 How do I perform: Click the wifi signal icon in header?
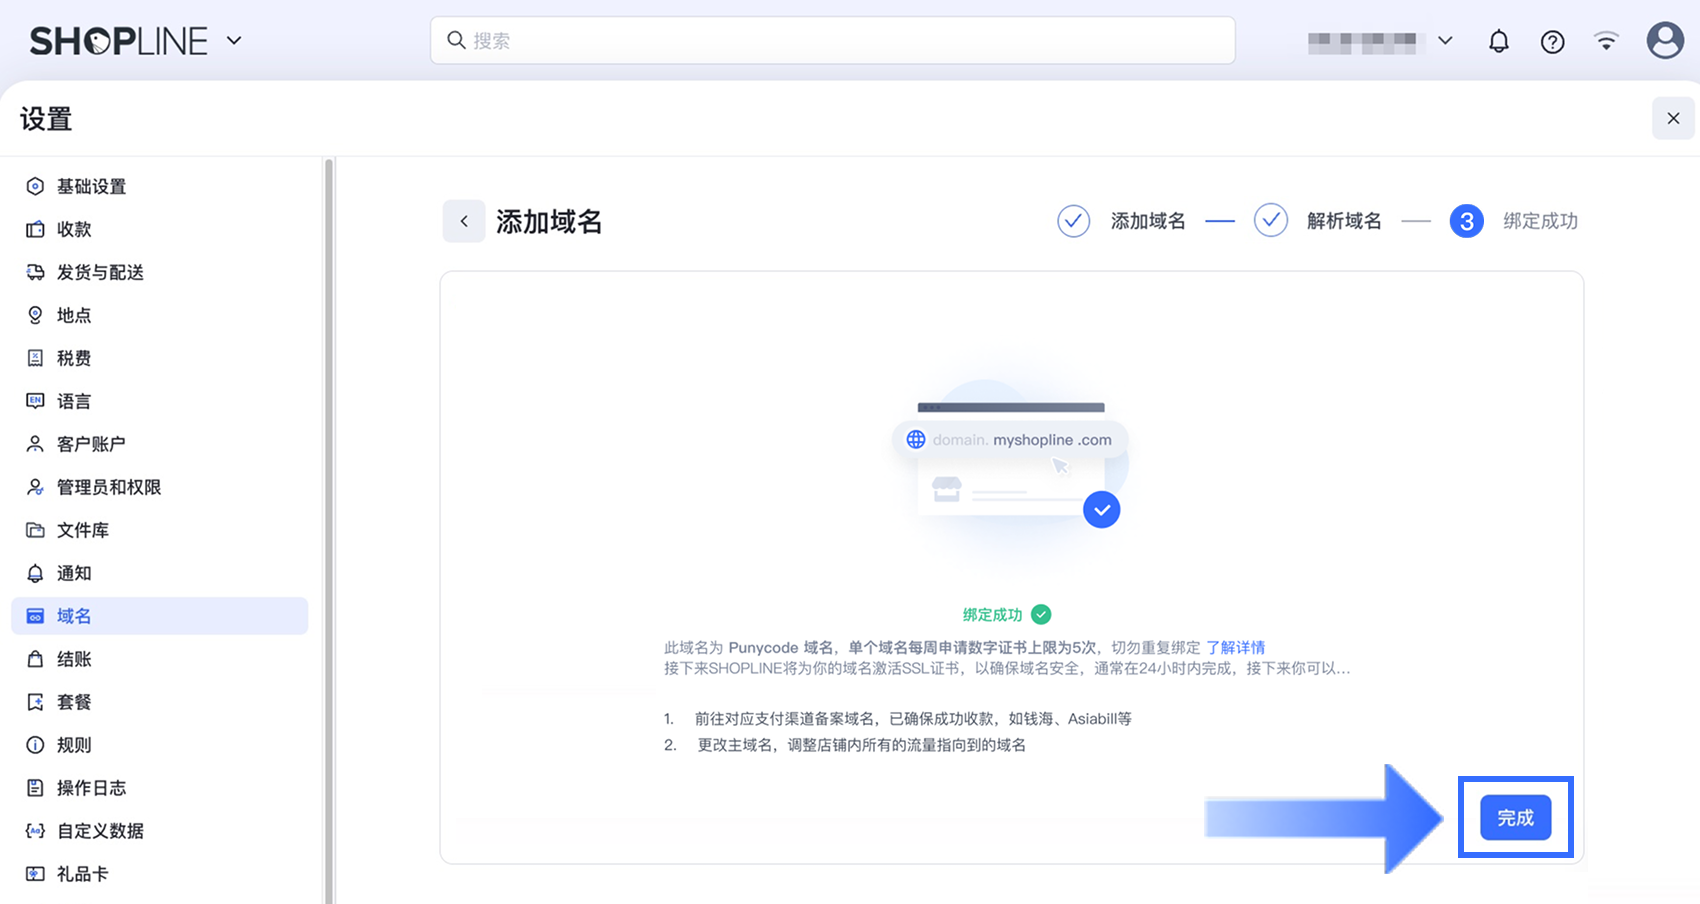1606,41
